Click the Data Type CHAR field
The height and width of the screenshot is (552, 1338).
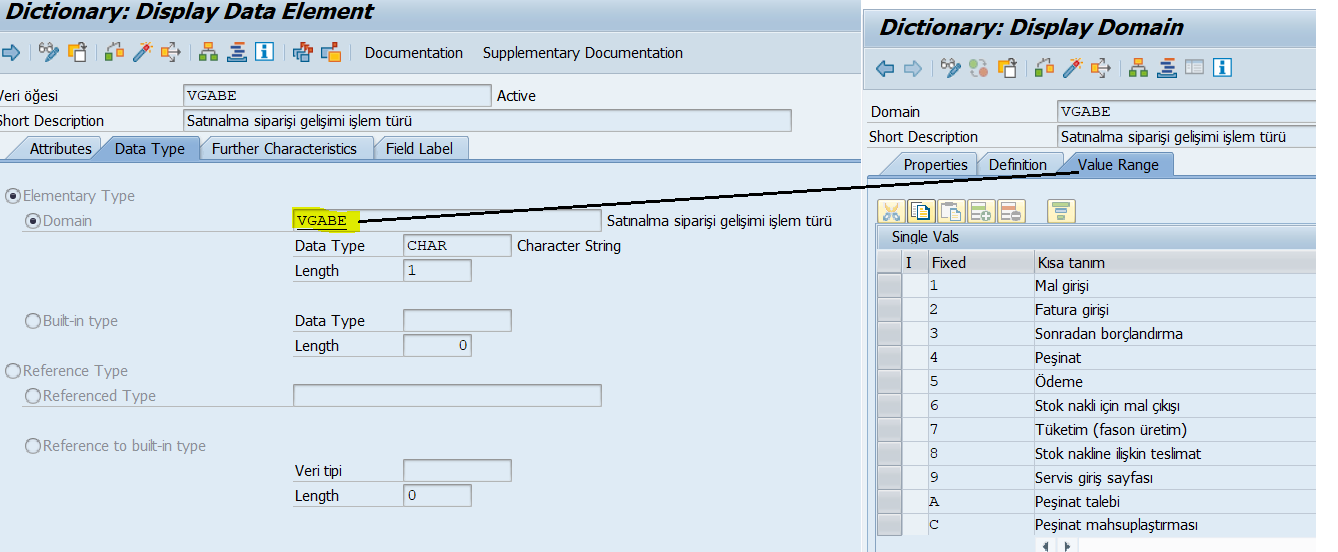(457, 246)
